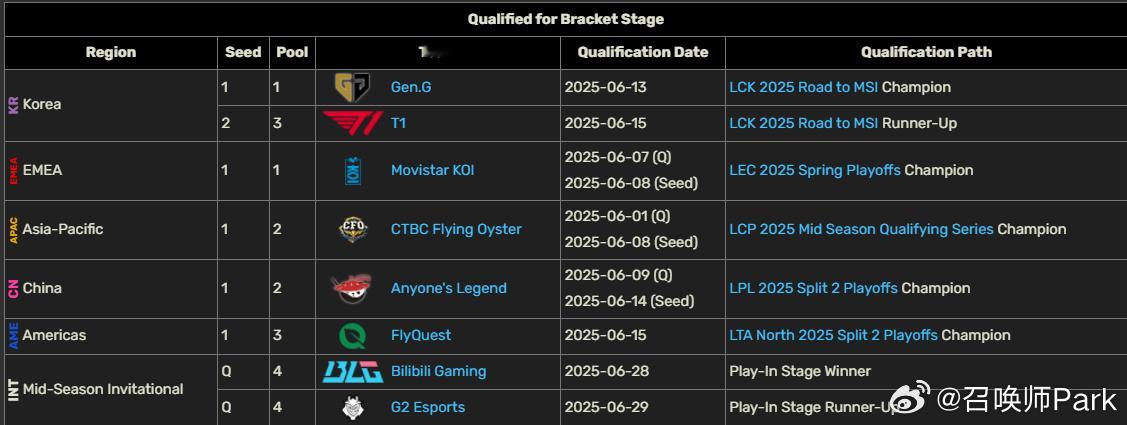Screen dimensions: 1127x425
Task: Click the Anyone's Legend team logo
Action: [x=352, y=288]
